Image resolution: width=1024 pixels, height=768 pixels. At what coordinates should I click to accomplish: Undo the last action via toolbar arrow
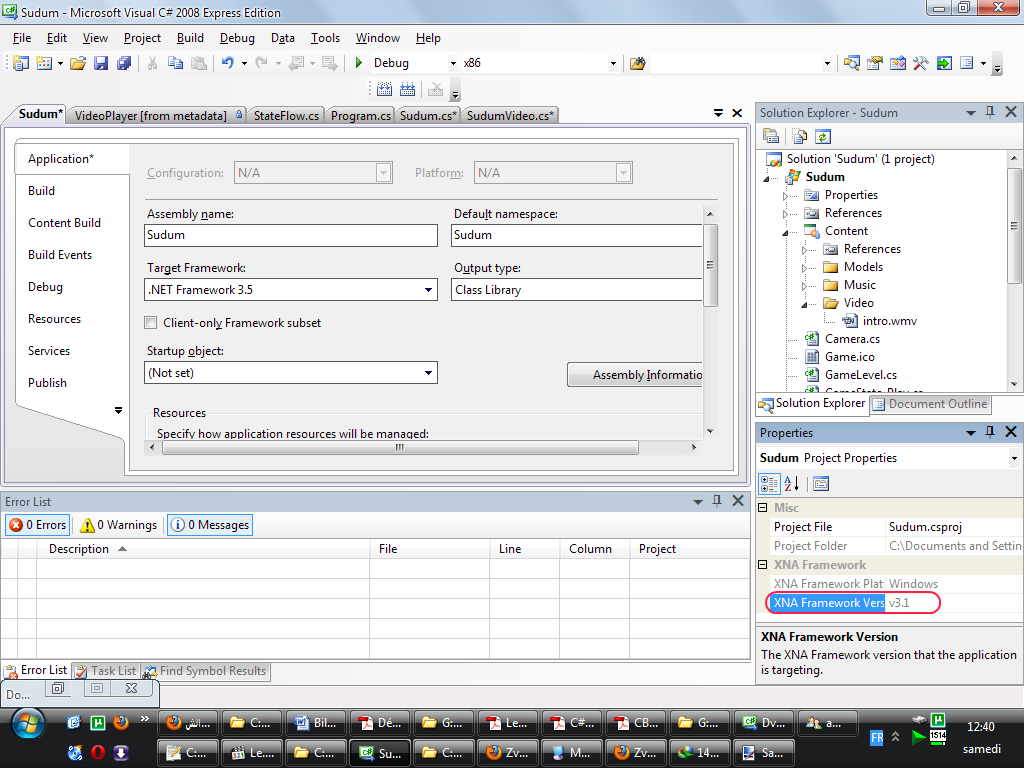point(227,63)
